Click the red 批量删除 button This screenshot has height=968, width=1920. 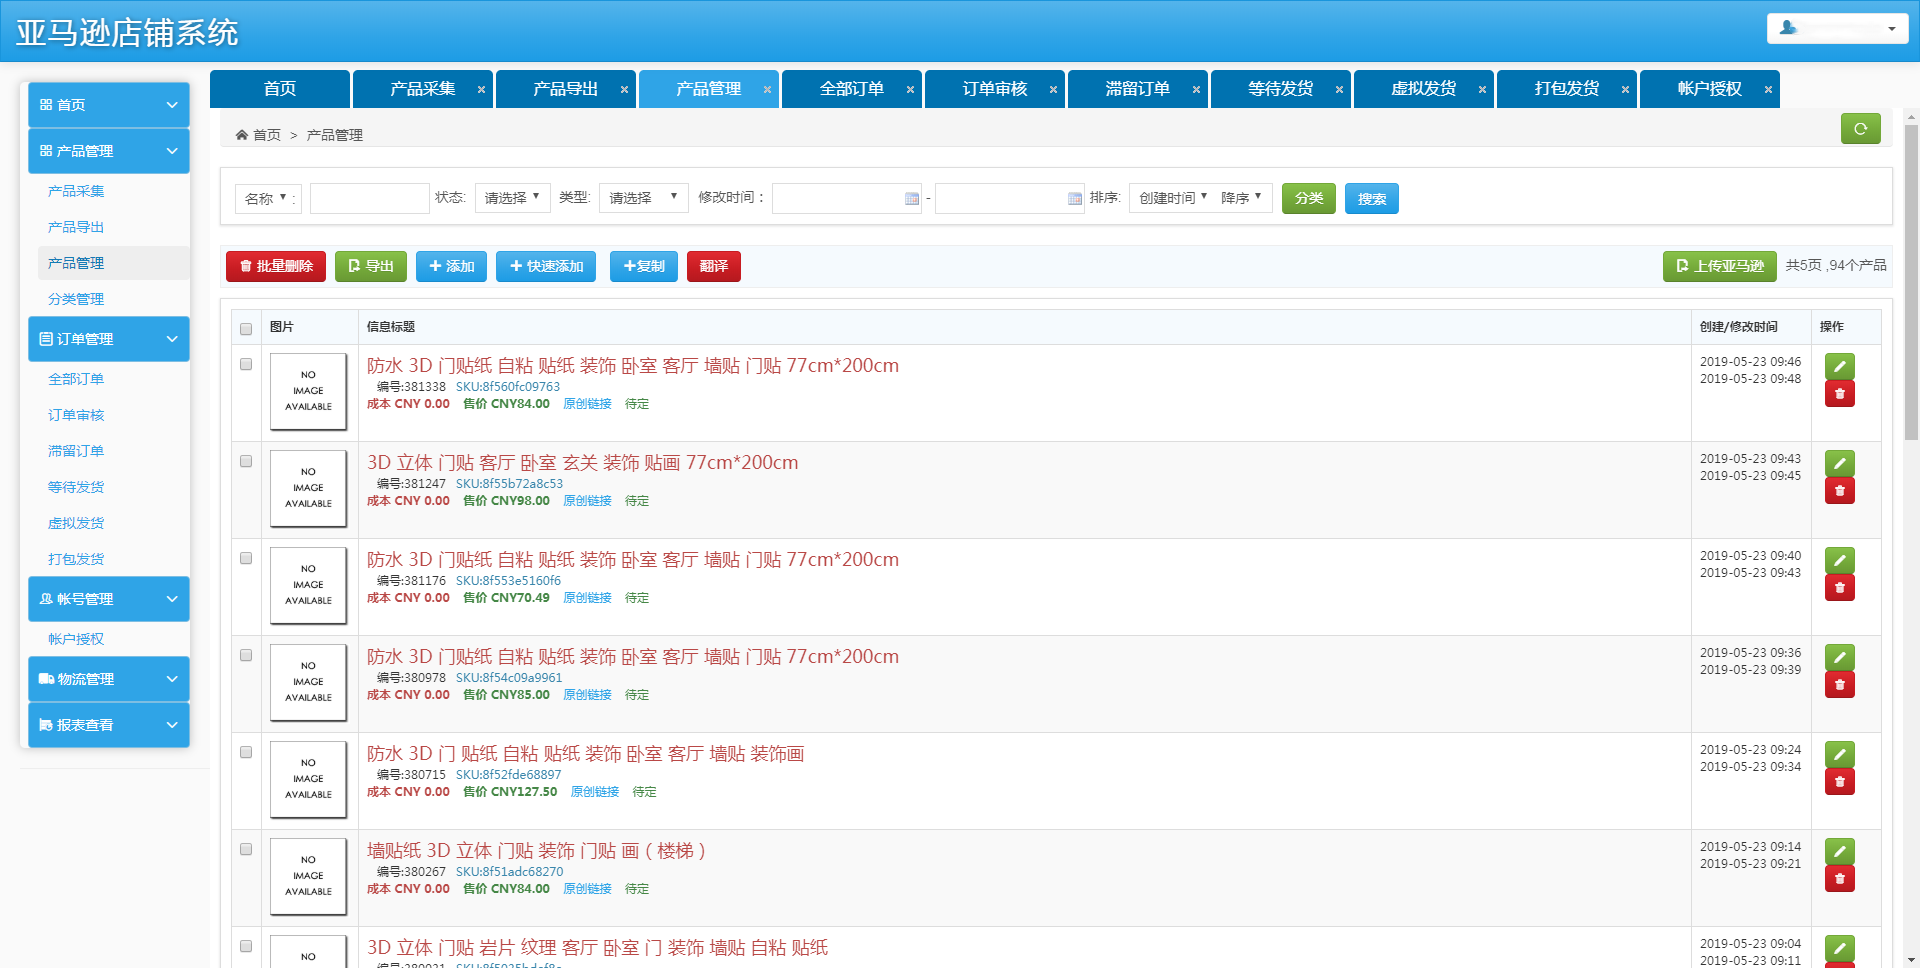276,266
